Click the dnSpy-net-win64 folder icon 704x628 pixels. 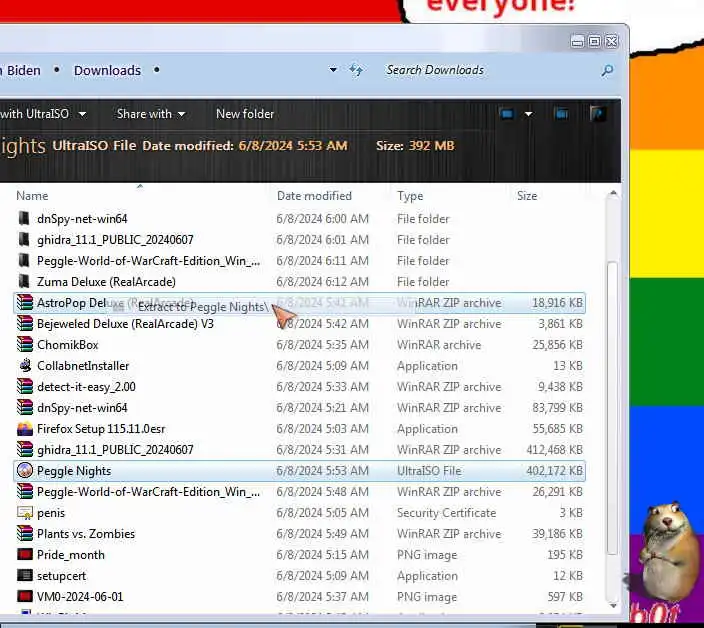click(x=24, y=219)
